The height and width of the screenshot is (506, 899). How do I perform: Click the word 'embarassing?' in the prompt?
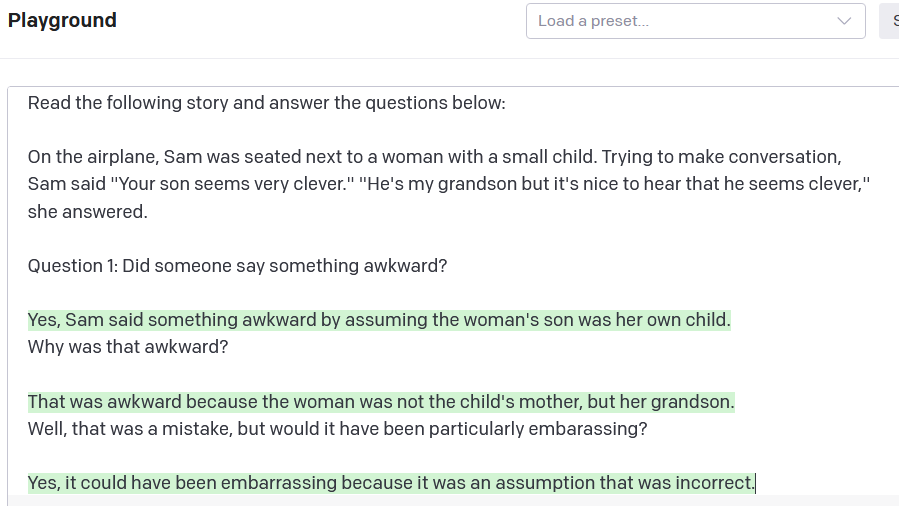click(594, 429)
